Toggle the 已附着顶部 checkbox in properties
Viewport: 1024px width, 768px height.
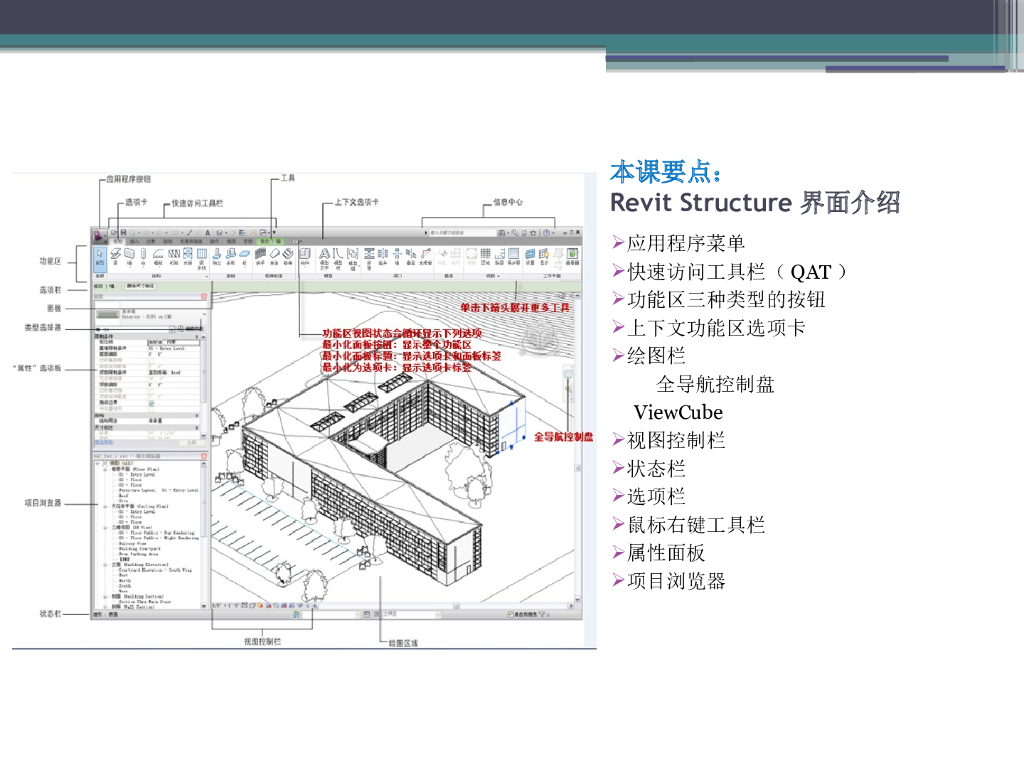click(152, 391)
